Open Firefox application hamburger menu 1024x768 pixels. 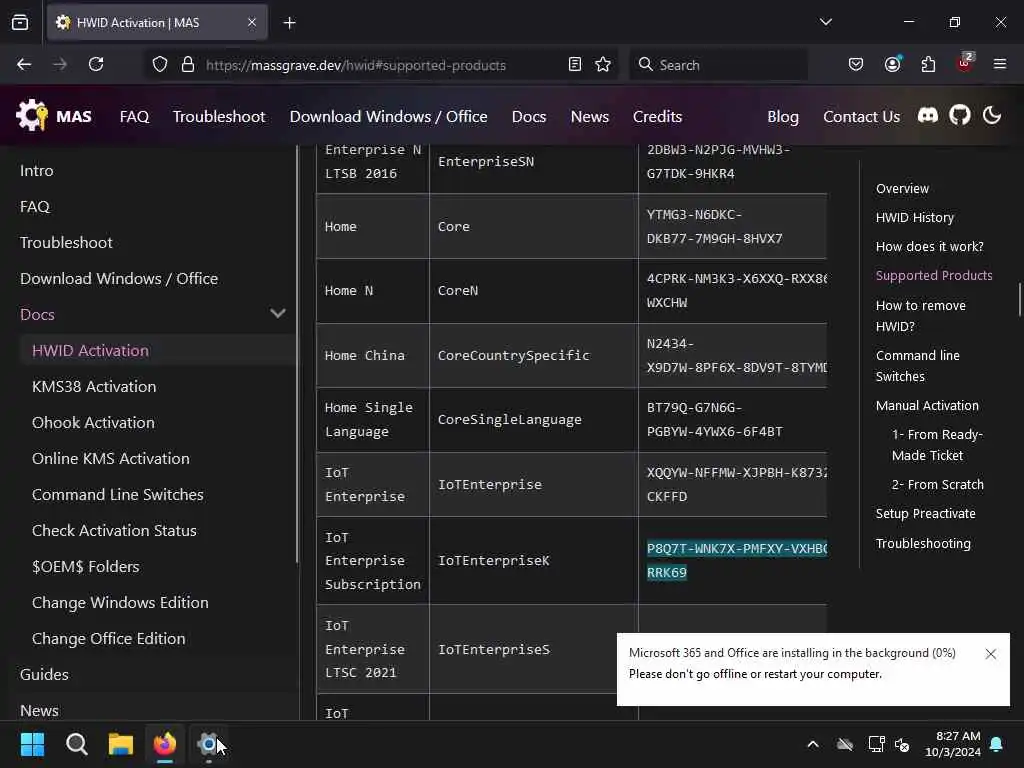[x=1000, y=64]
